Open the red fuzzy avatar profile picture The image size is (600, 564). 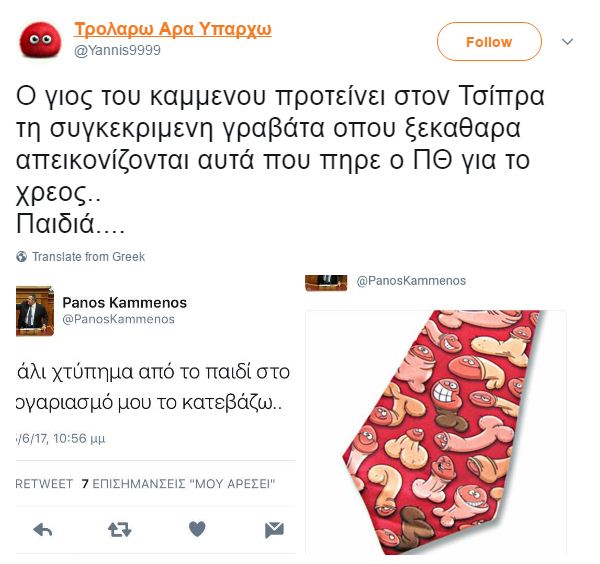[40, 40]
